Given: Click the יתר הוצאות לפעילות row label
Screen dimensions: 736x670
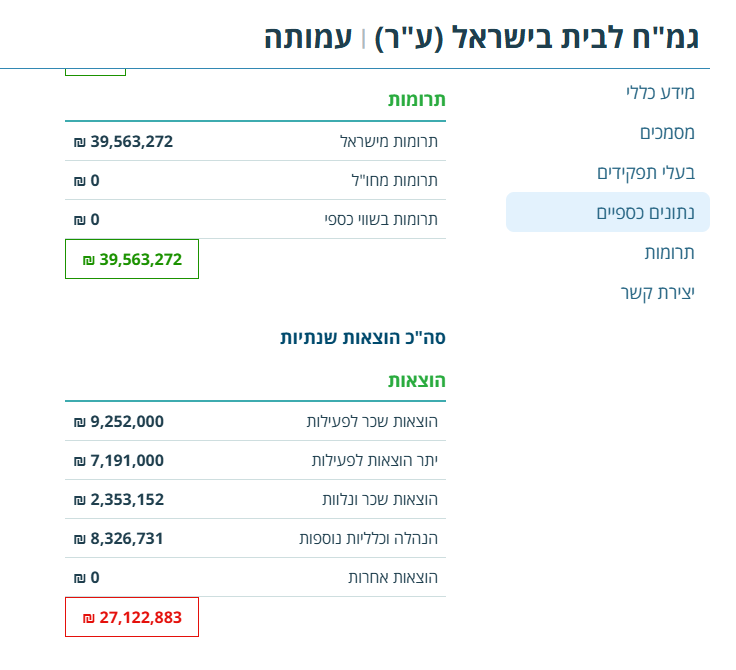Looking at the screenshot, I should click(x=374, y=461).
